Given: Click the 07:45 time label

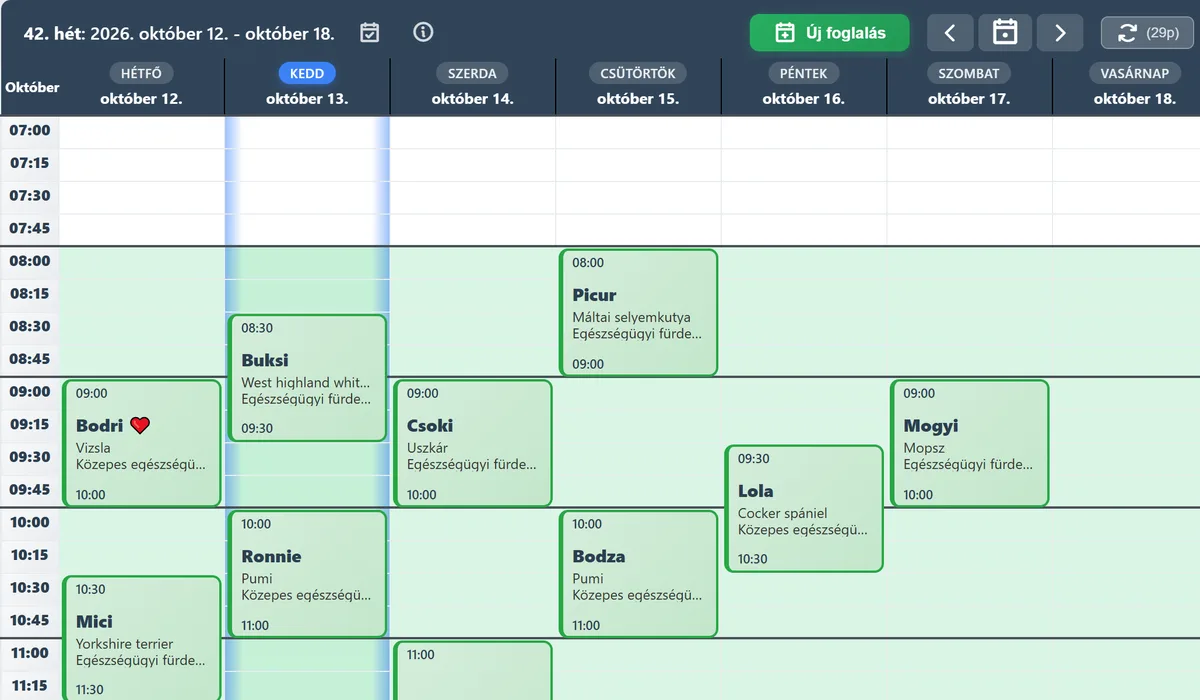Looking at the screenshot, I should 30,228.
